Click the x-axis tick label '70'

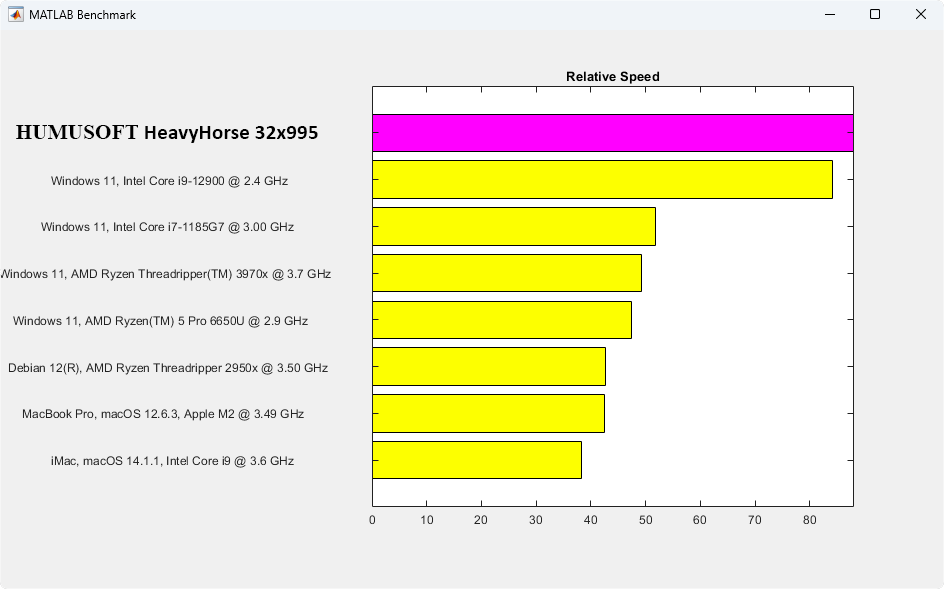point(754,520)
